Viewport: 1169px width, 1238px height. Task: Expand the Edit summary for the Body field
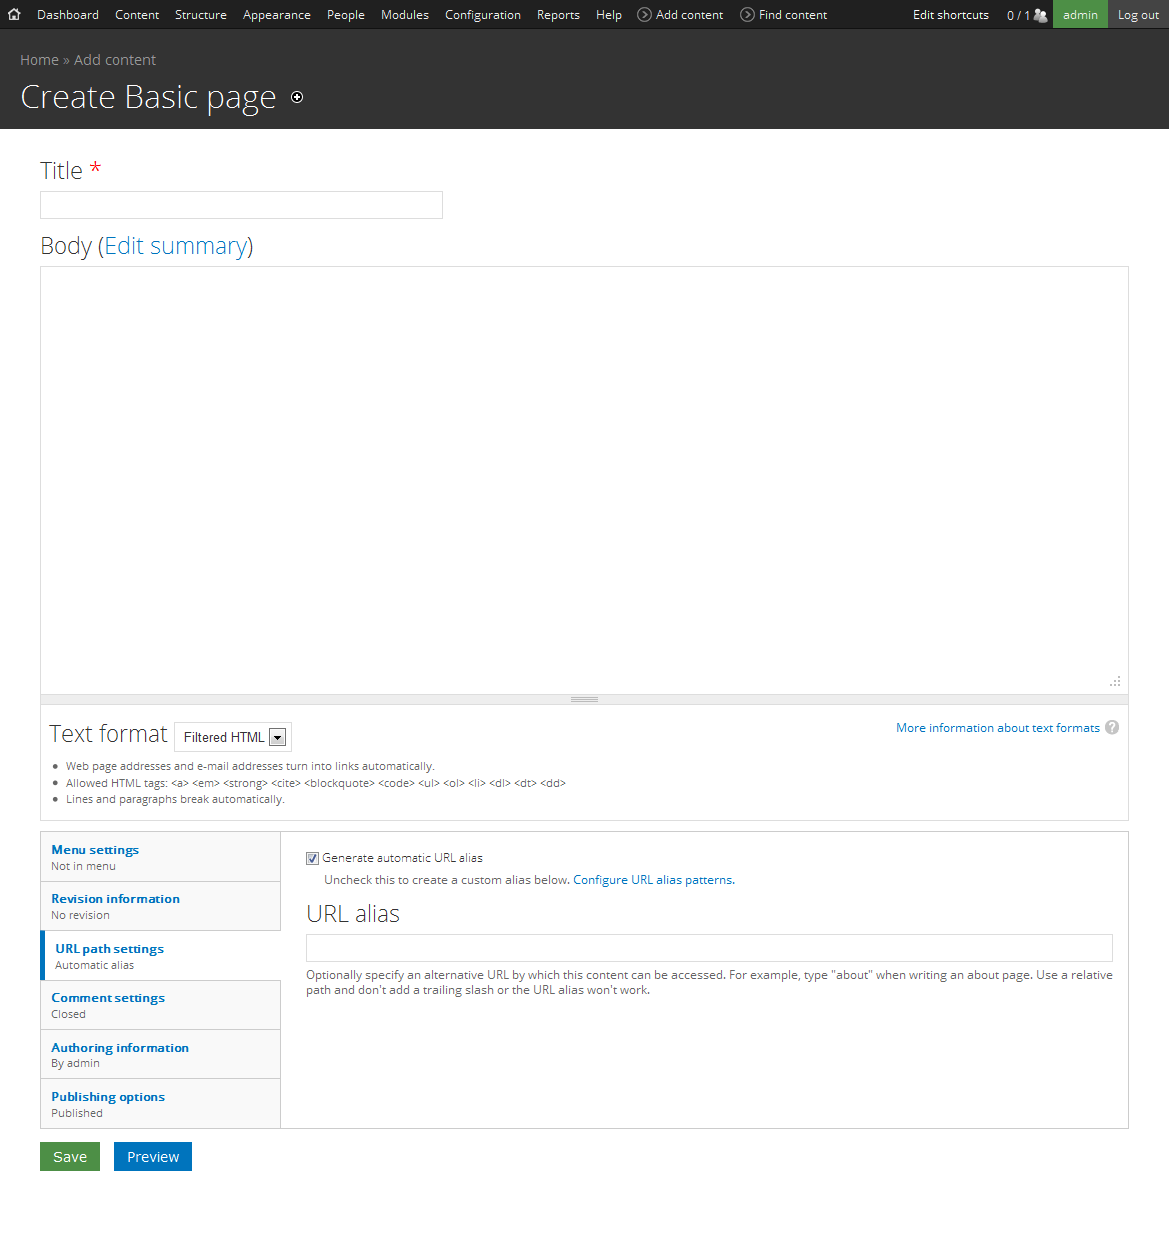(x=176, y=246)
